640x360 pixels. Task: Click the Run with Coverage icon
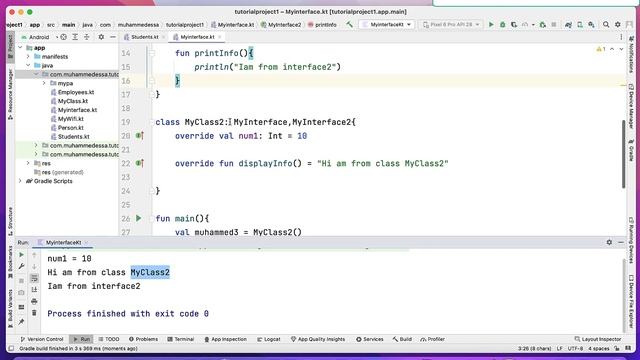[x=514, y=25]
